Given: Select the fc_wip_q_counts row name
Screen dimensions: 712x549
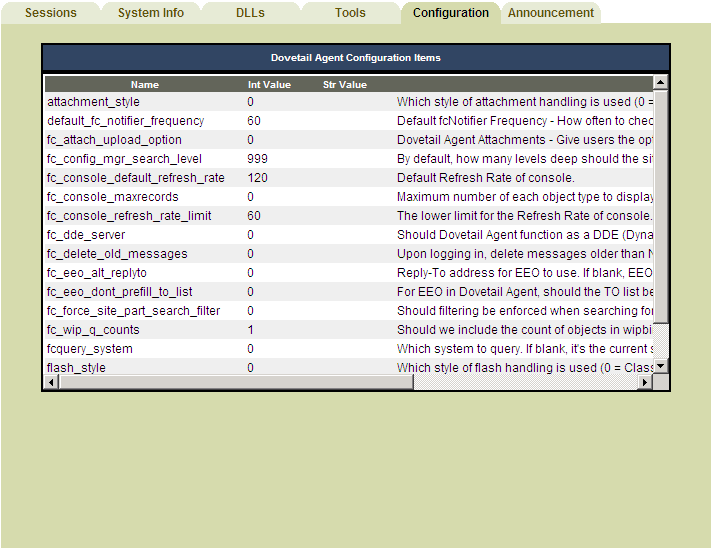Looking at the screenshot, I should click(x=93, y=330).
